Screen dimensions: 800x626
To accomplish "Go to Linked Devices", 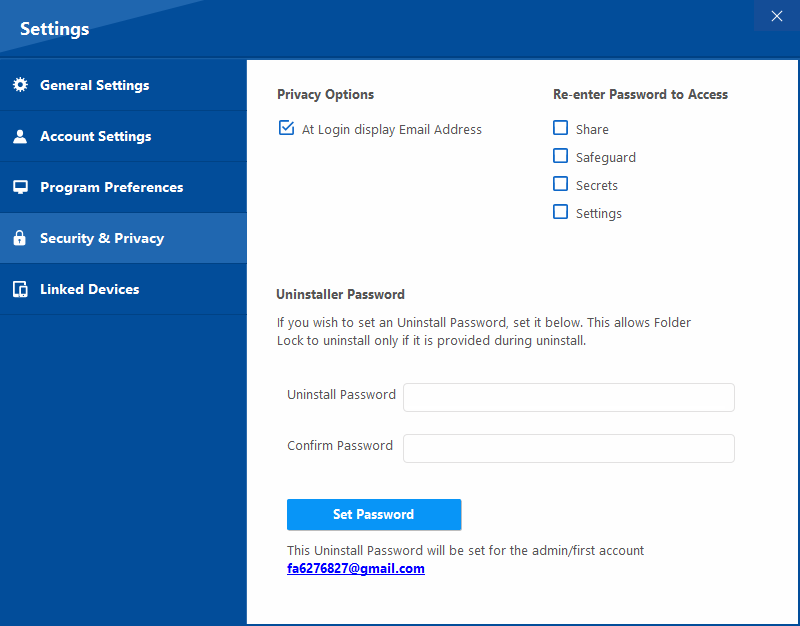I will [x=123, y=289].
